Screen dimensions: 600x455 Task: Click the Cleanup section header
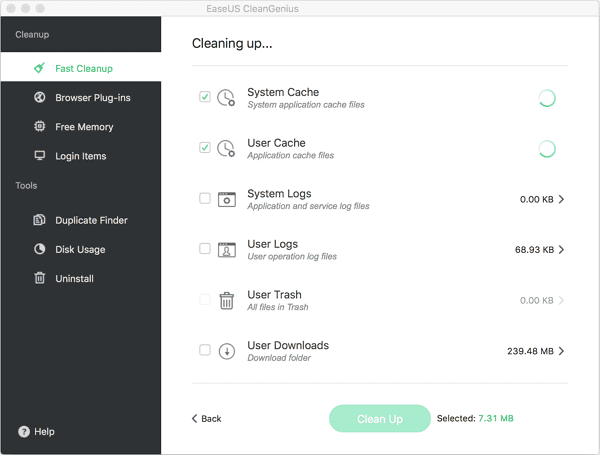tap(32, 34)
